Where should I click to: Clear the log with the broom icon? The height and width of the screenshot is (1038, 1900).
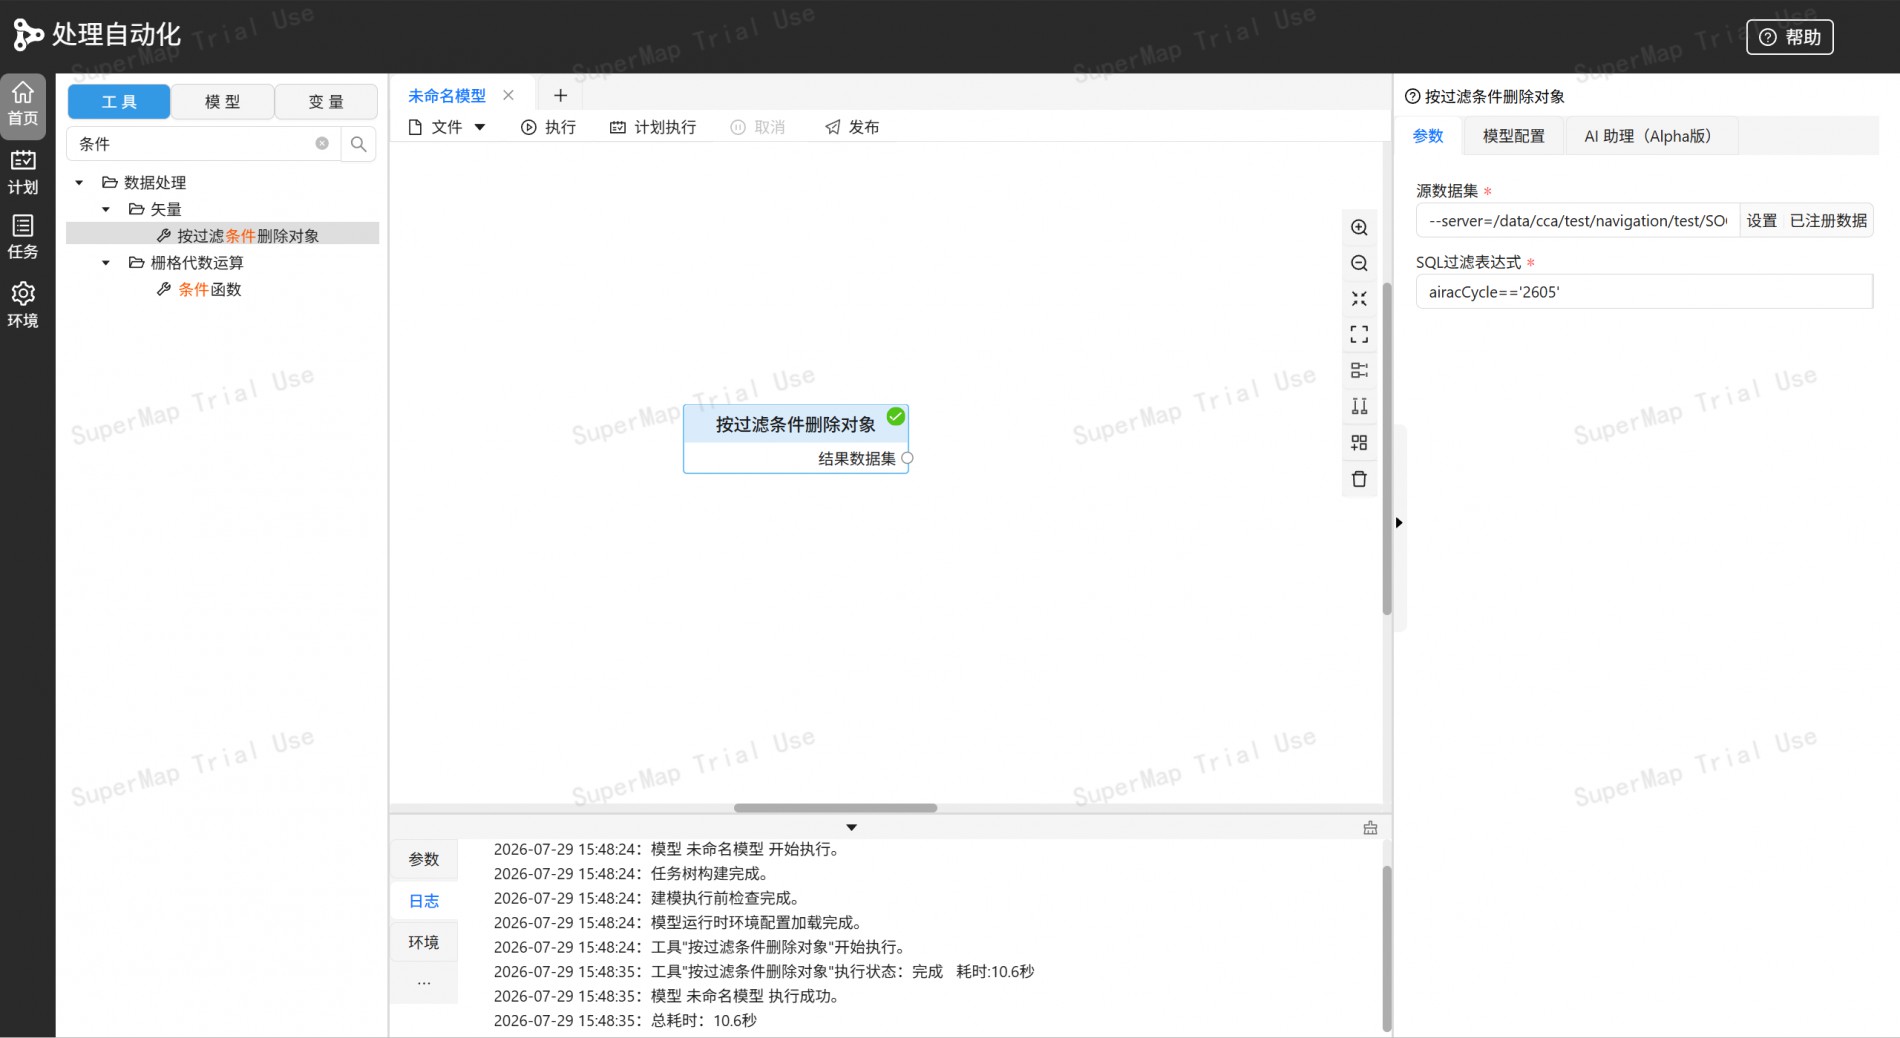coord(1370,828)
